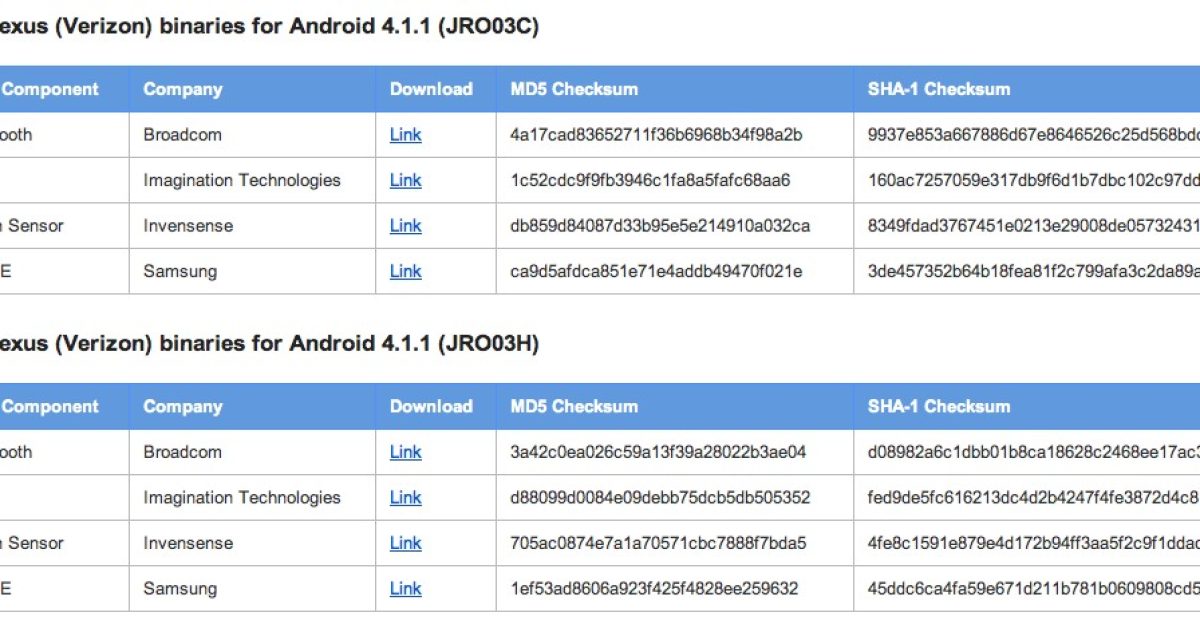Click Samsung download link in JRO03C table
This screenshot has height=628, width=1200.
tap(405, 272)
